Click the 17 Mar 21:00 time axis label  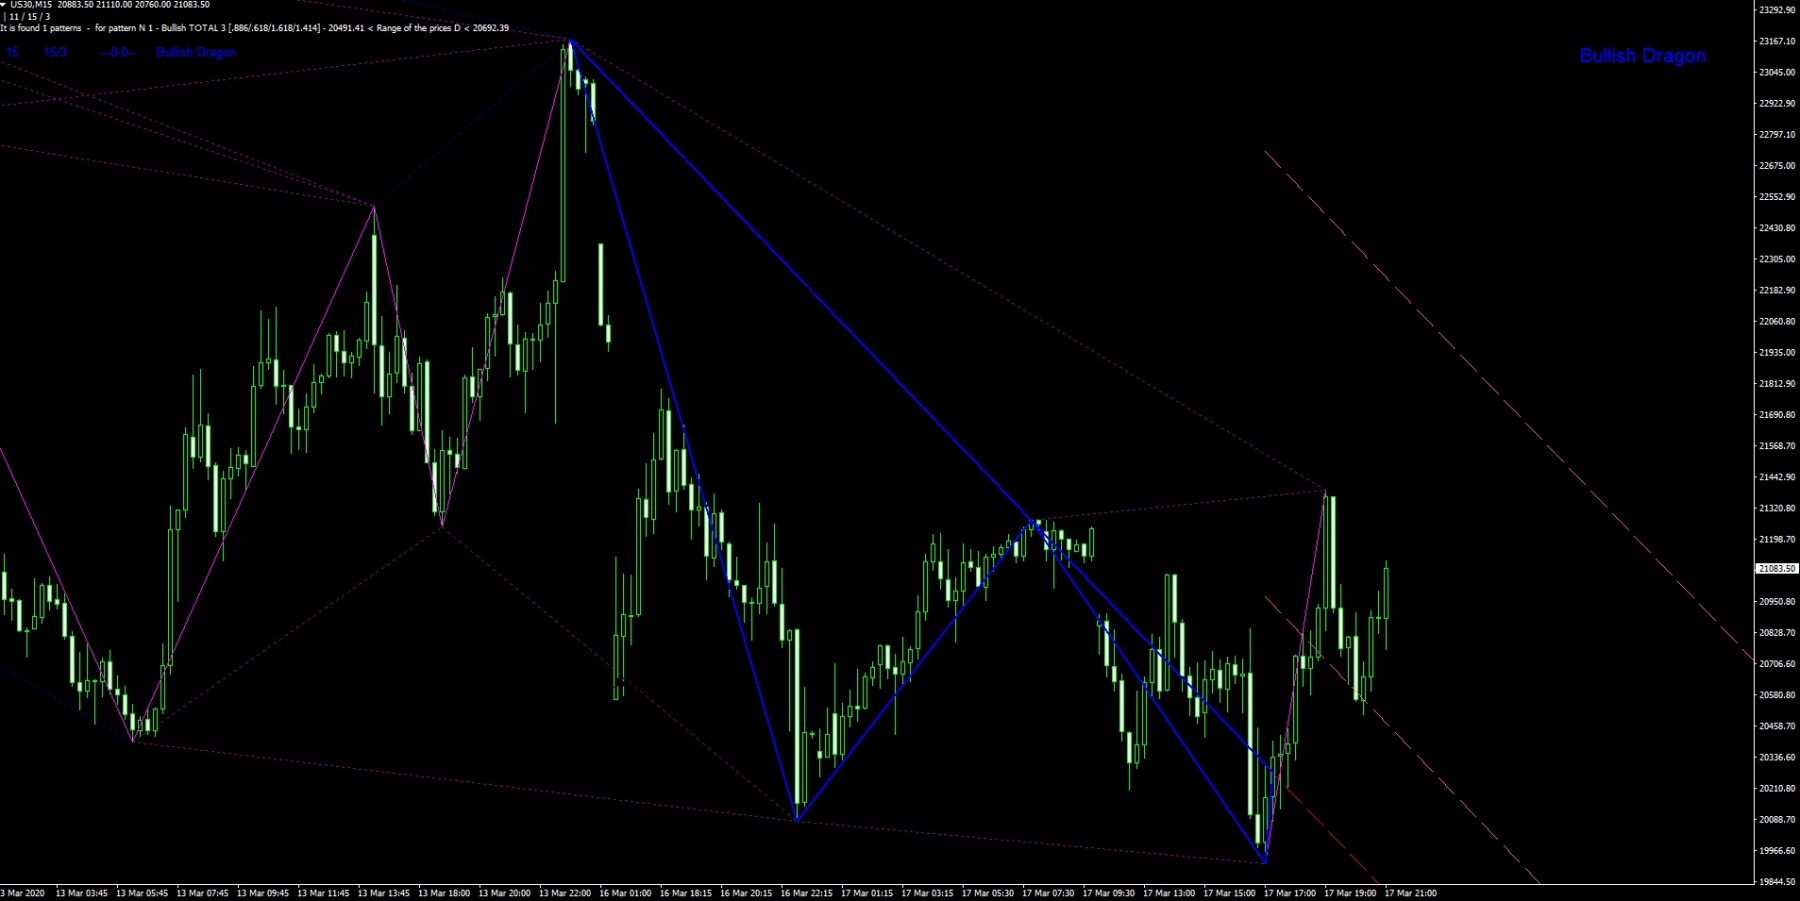coord(1410,893)
